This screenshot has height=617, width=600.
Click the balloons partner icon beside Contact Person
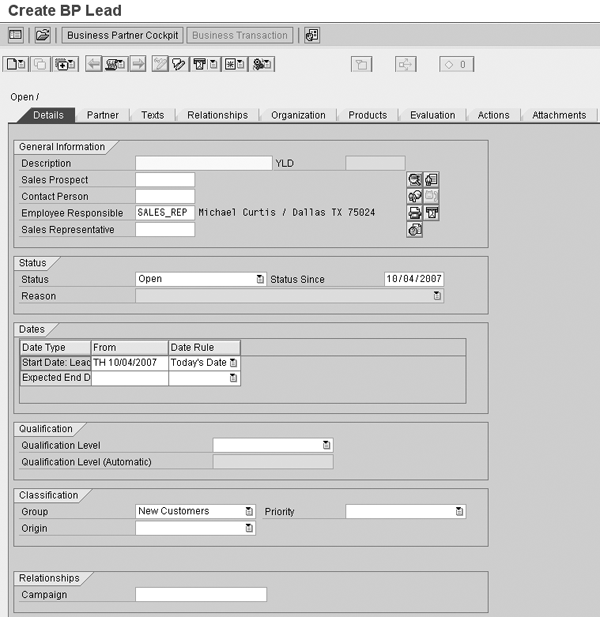(x=414, y=196)
